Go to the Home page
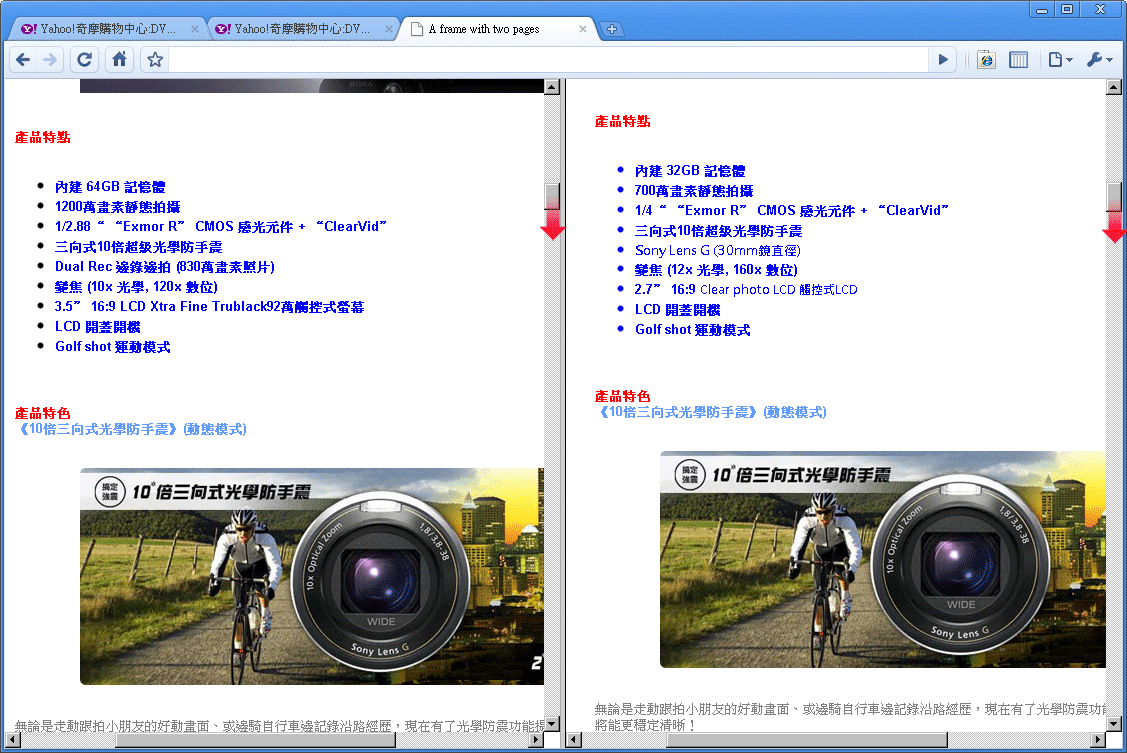This screenshot has height=753, width=1127. point(119,60)
